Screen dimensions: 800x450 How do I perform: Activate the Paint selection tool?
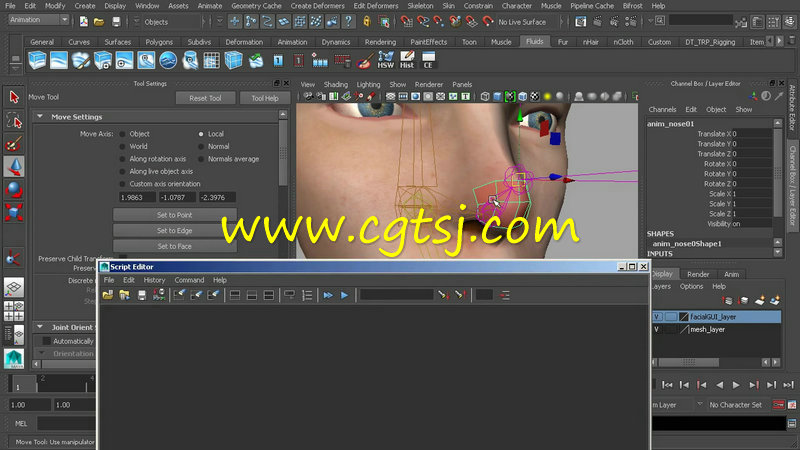point(14,144)
